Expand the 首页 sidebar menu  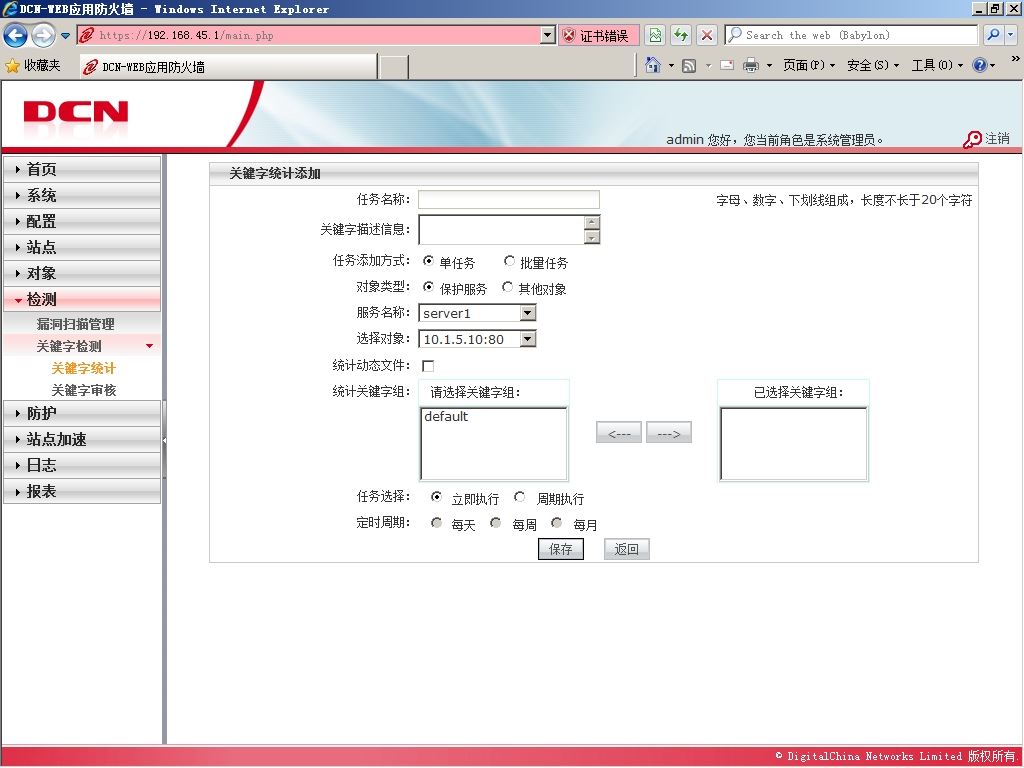[x=82, y=169]
